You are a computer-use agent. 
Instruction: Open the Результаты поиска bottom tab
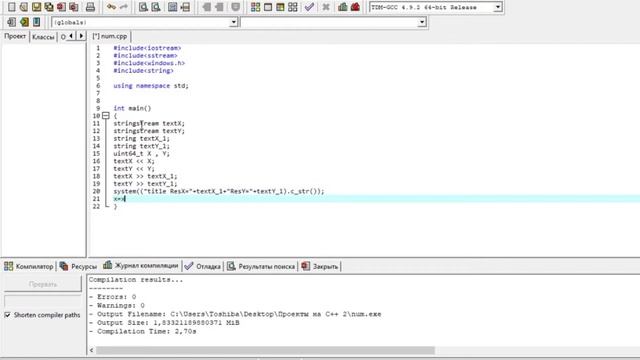[x=261, y=266]
